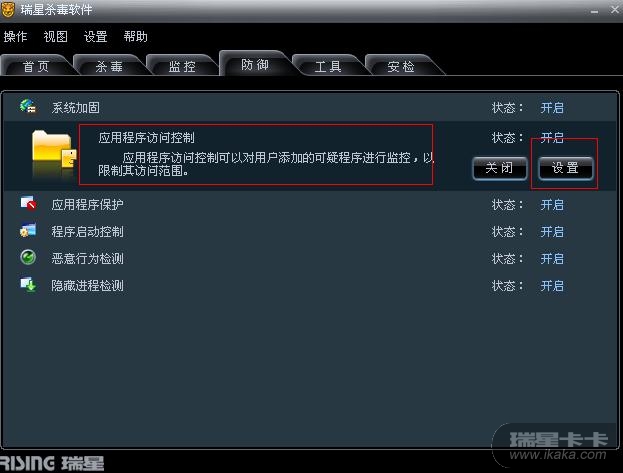This screenshot has width=623, height=473.
Task: Click the 关闭 button for access control
Action: pos(499,168)
